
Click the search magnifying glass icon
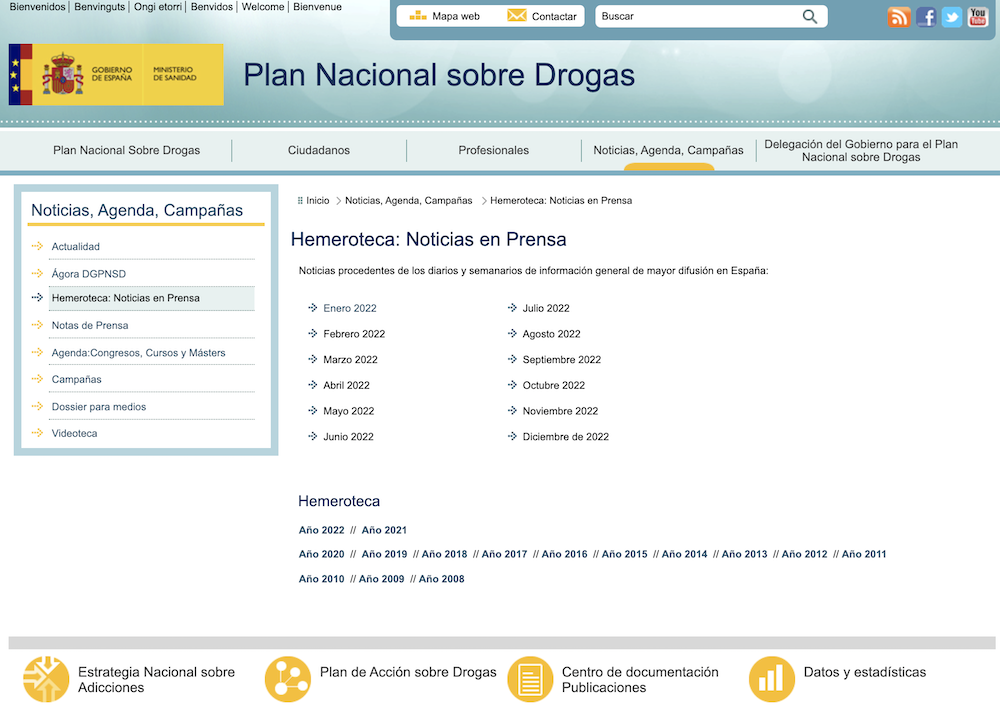click(810, 16)
